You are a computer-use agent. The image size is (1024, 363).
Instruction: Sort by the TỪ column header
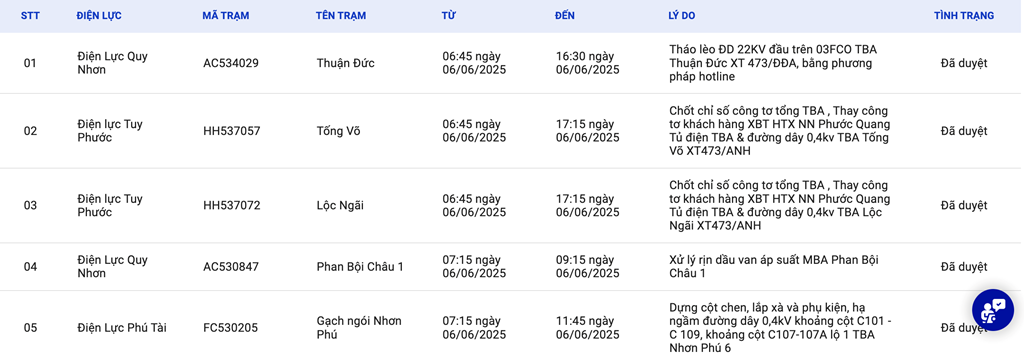pyautogui.click(x=449, y=16)
